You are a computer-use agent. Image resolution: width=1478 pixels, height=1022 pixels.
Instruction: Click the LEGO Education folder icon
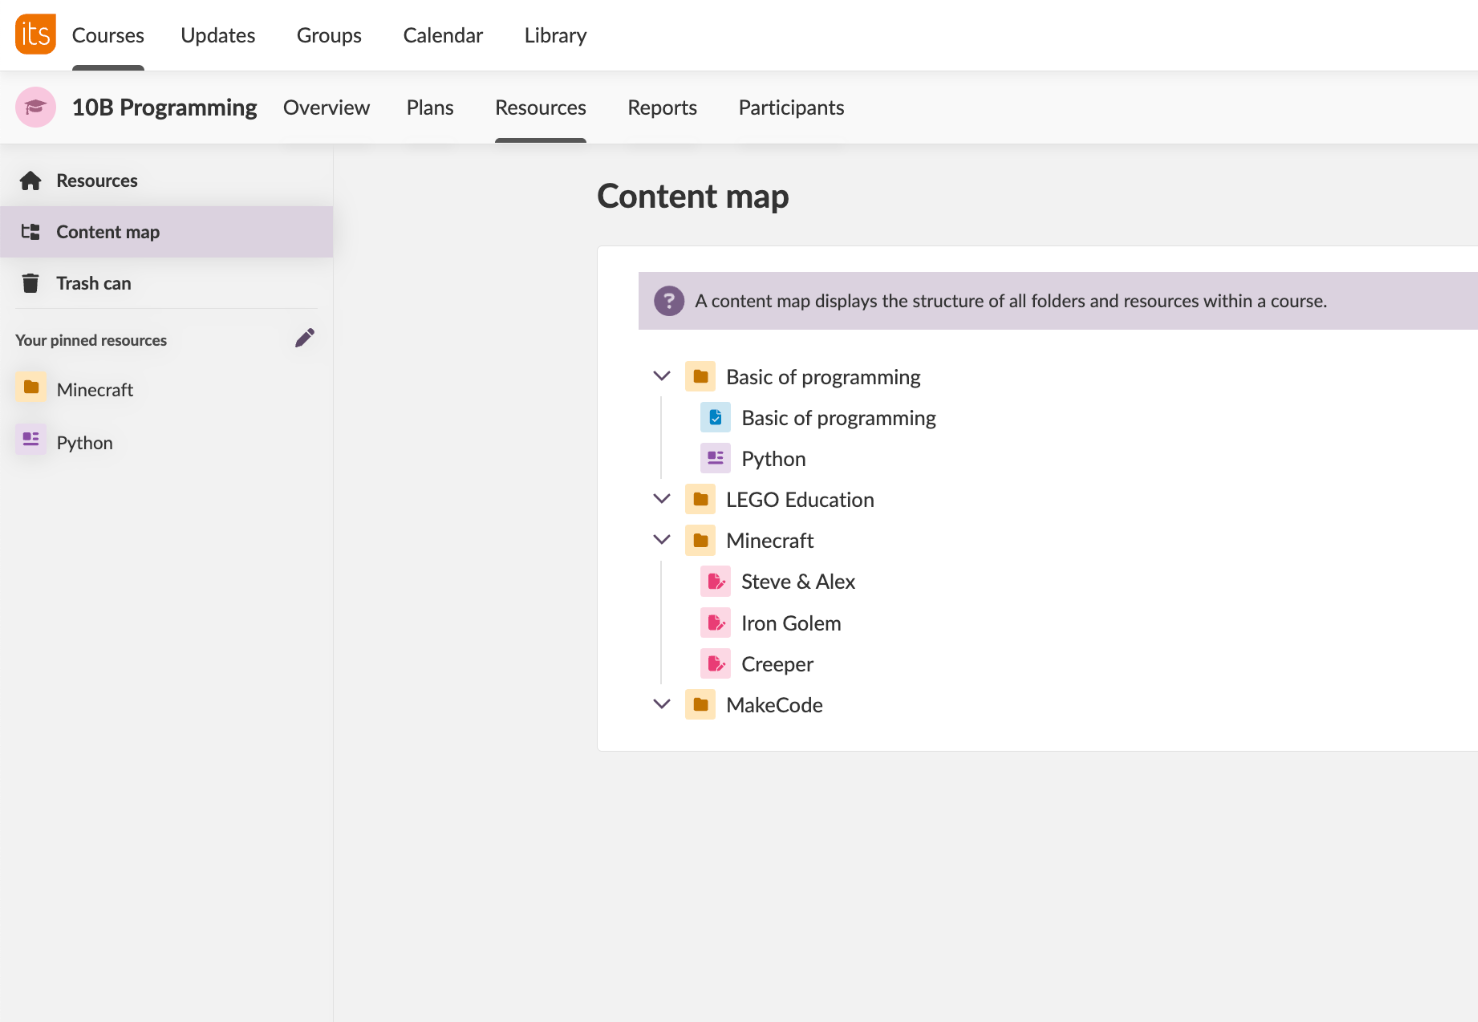[x=701, y=500]
